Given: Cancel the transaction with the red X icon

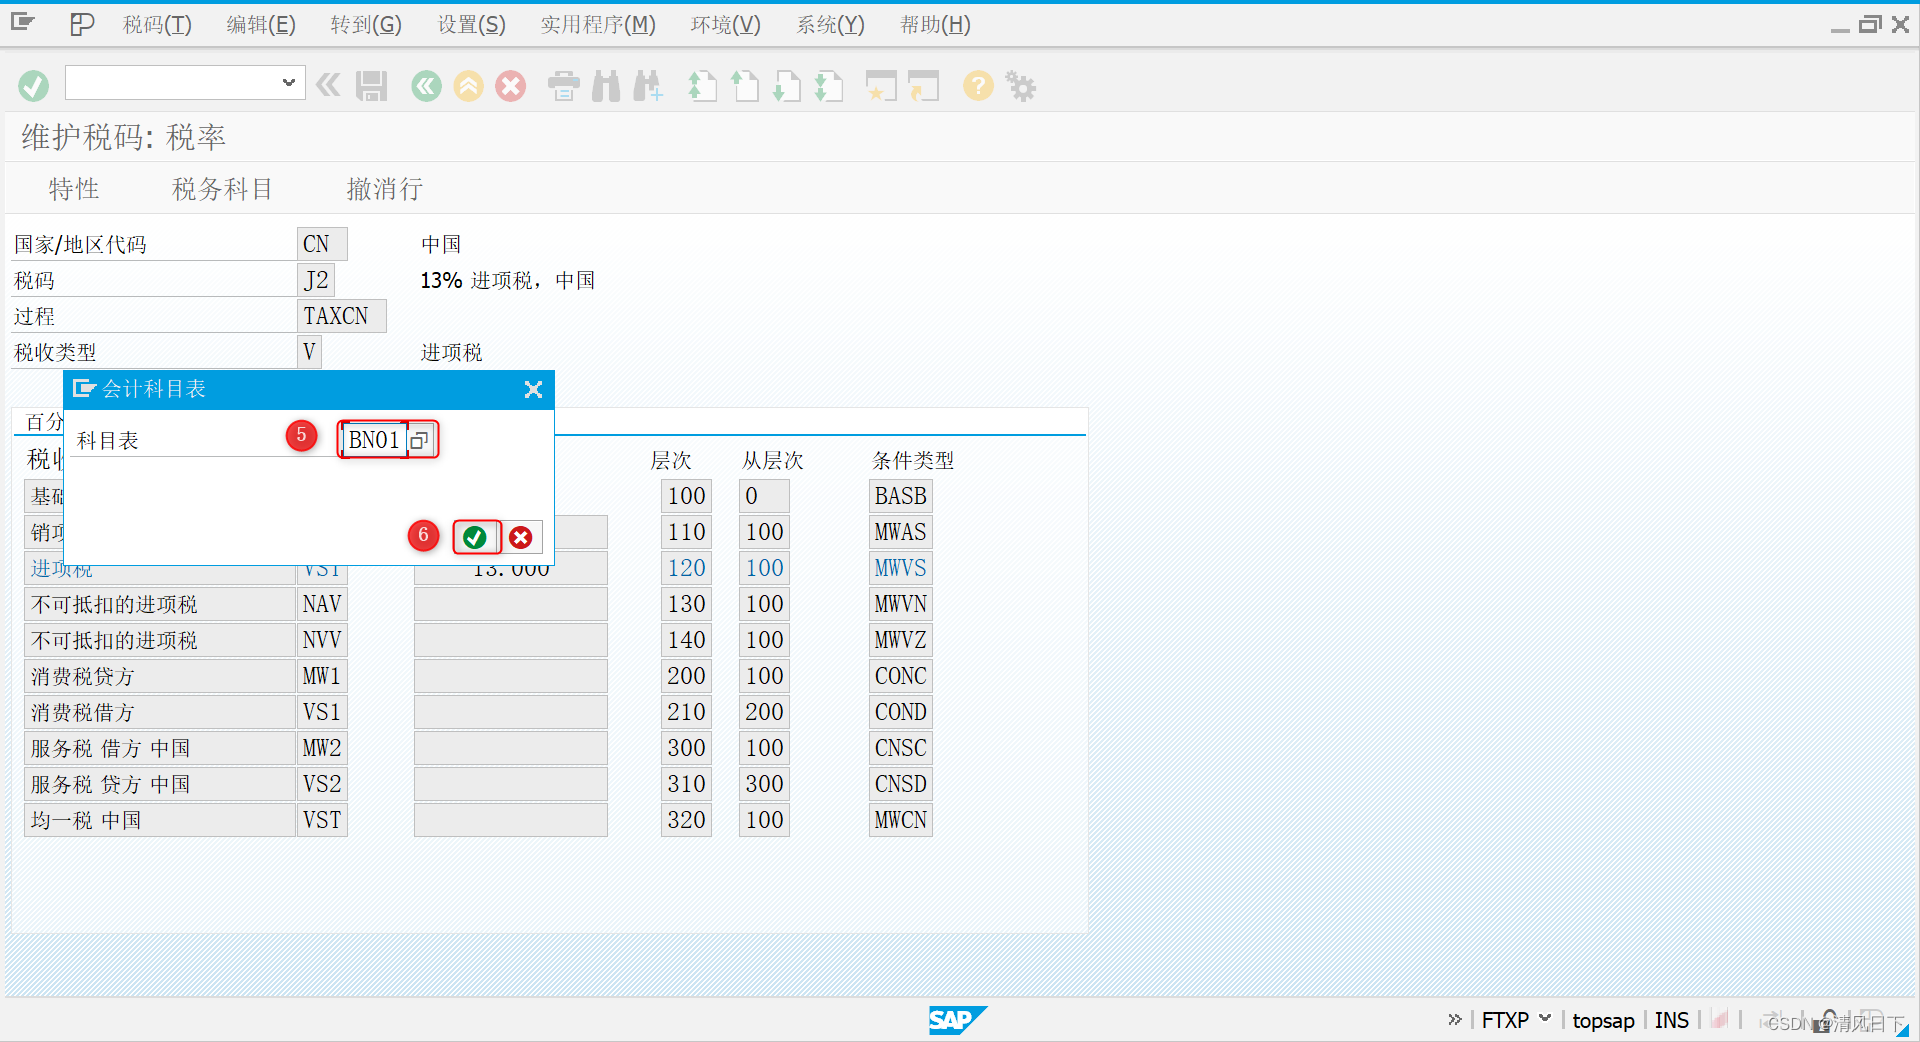Looking at the screenshot, I should click(x=511, y=86).
